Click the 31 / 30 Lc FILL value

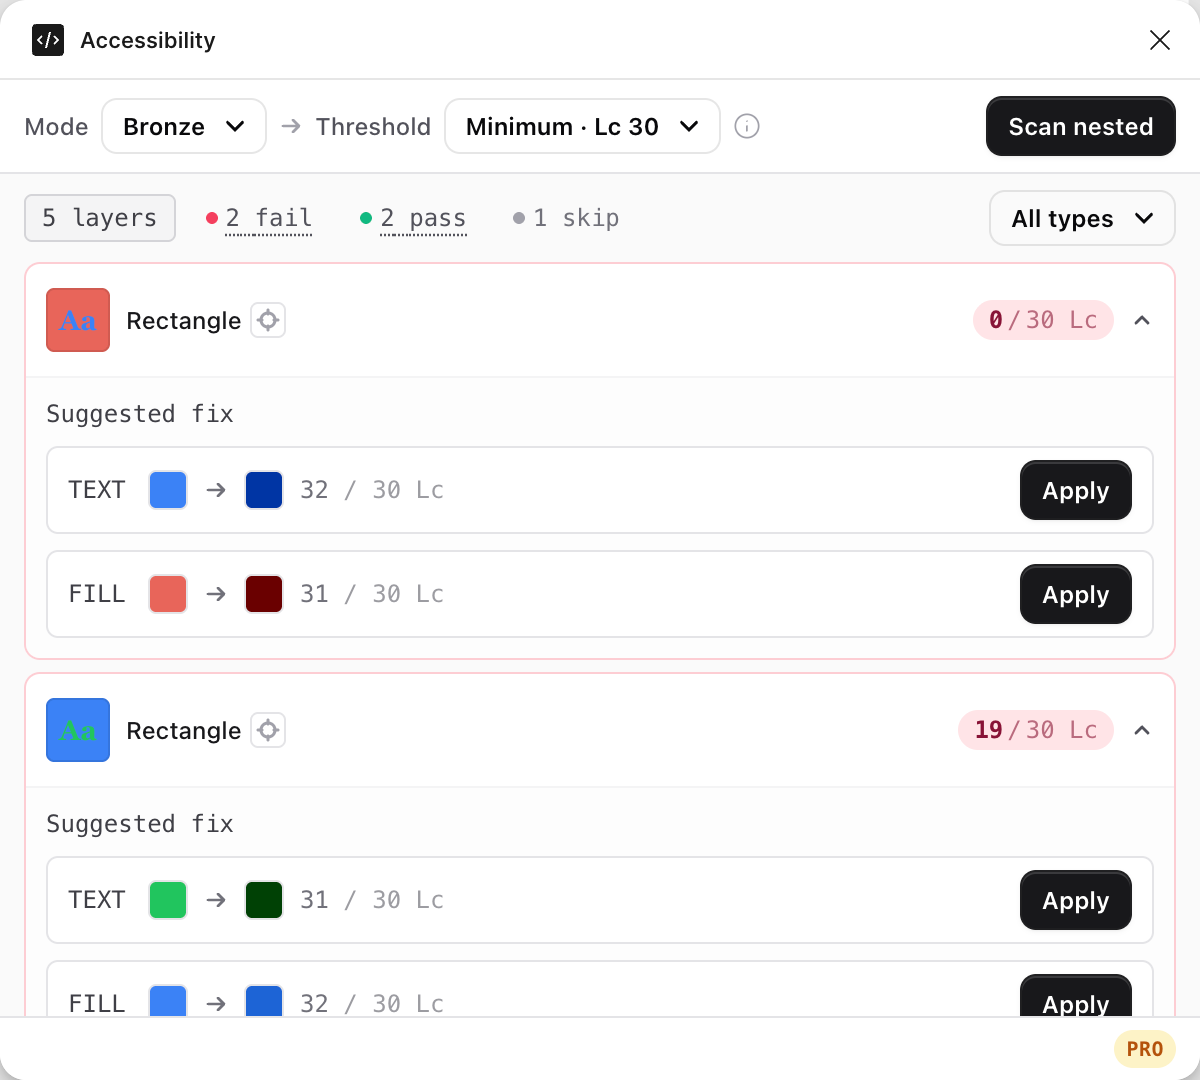372,594
